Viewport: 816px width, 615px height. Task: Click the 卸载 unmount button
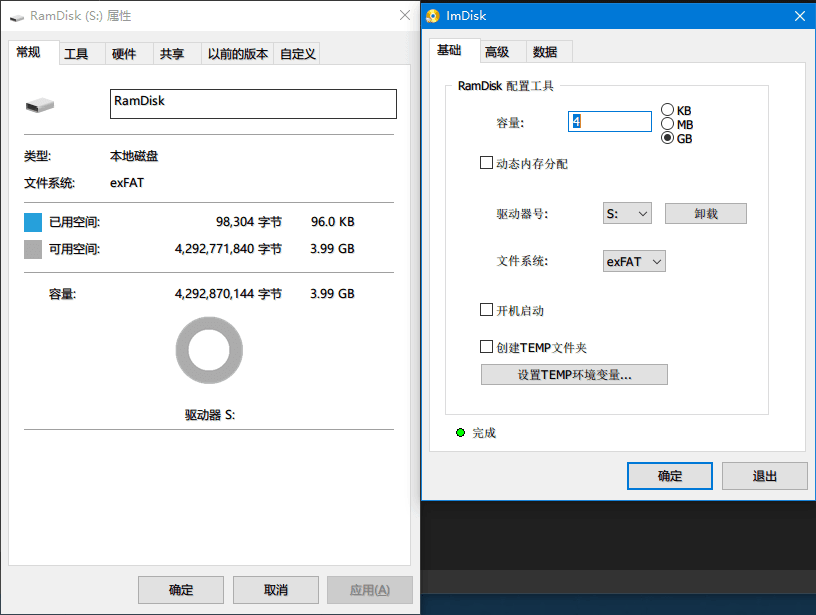click(706, 213)
